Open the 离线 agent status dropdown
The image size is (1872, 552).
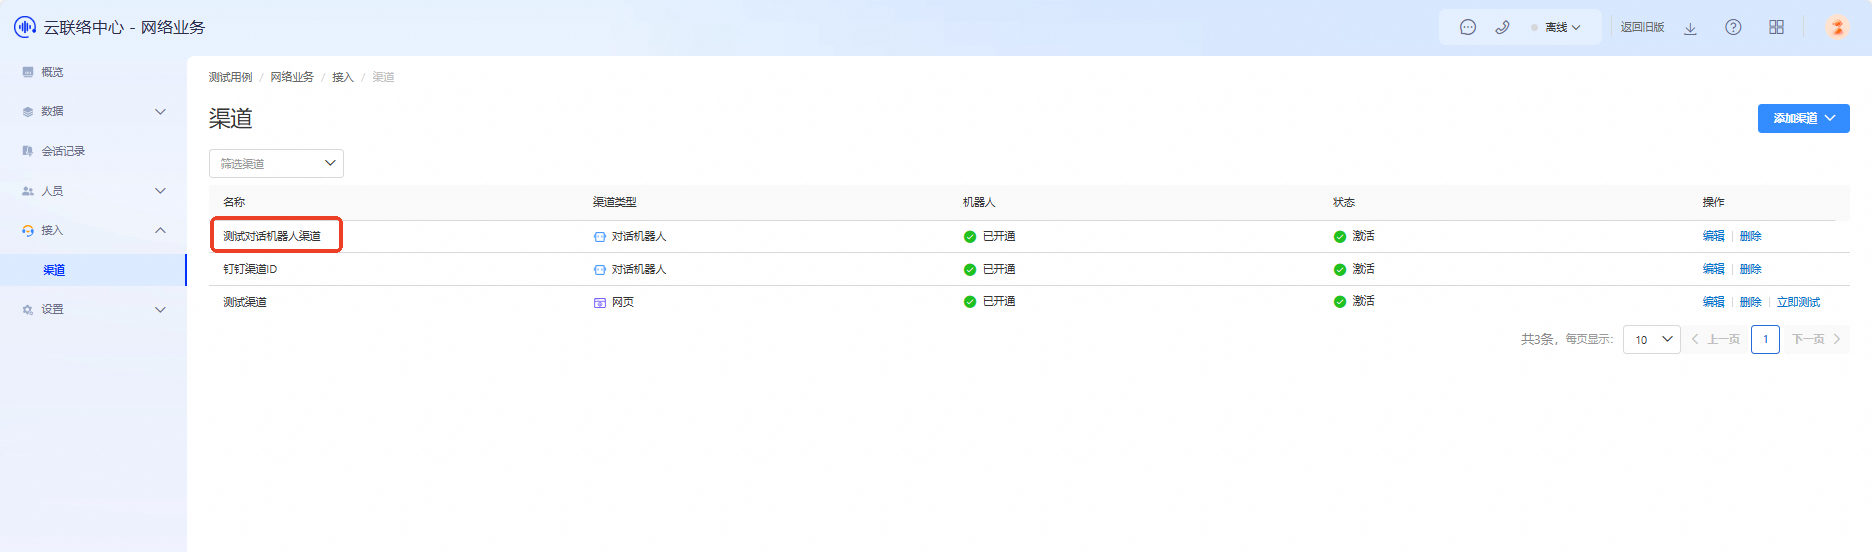coord(1556,28)
